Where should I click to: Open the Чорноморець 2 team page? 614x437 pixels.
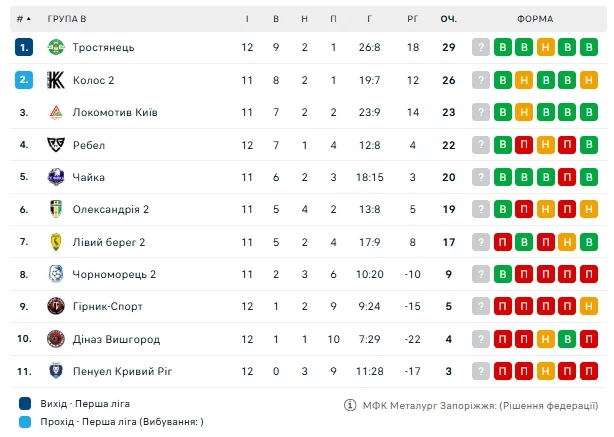click(x=114, y=274)
